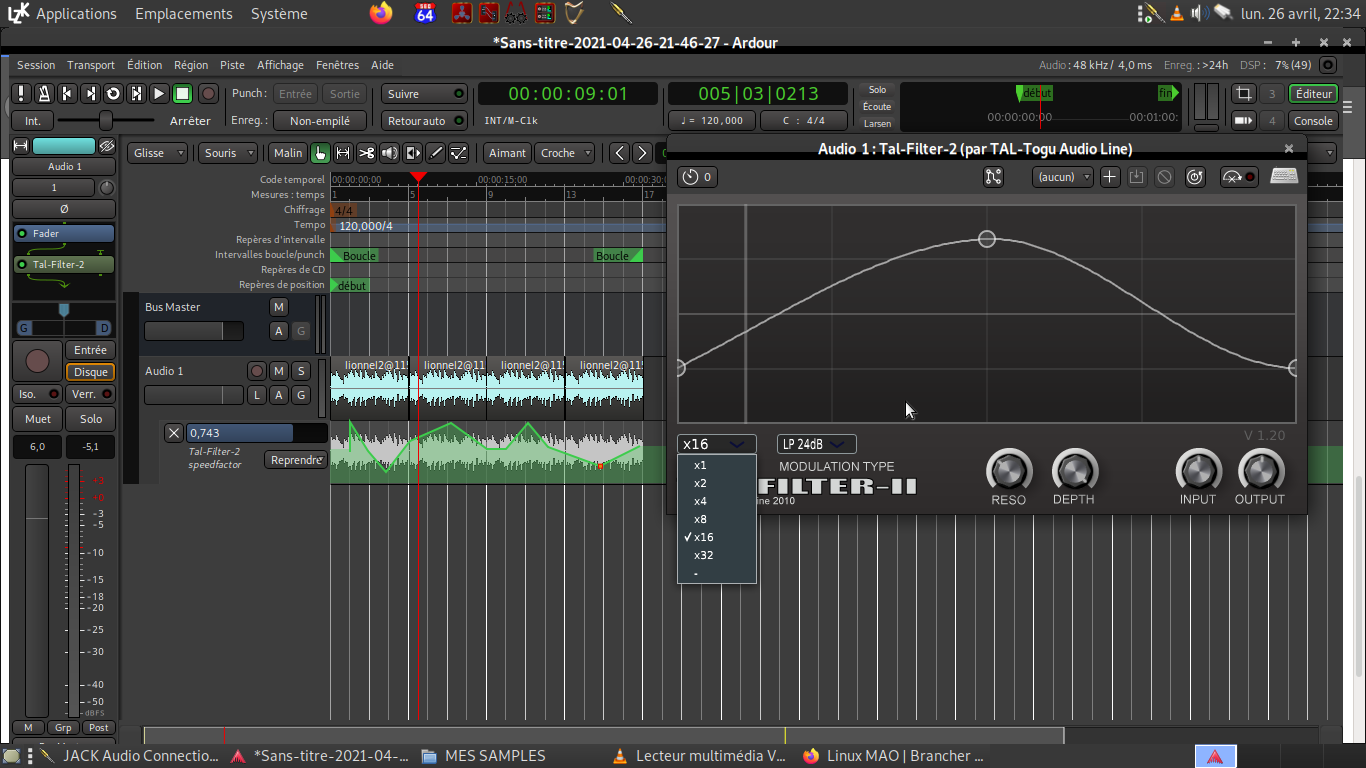Screen dimensions: 1366x768
Task: Toggle the metronome click button
Action: [44, 94]
